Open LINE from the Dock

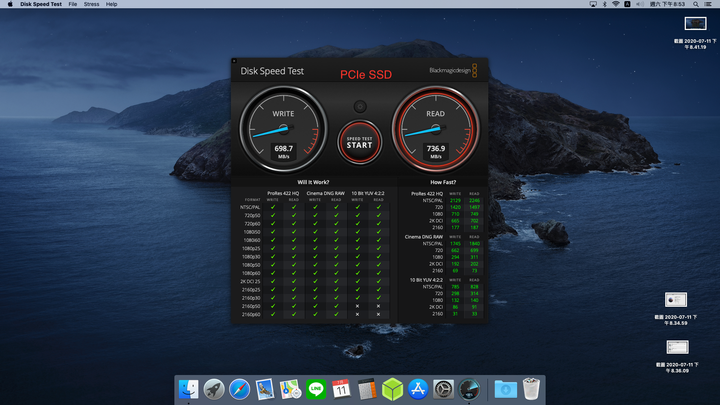316,389
